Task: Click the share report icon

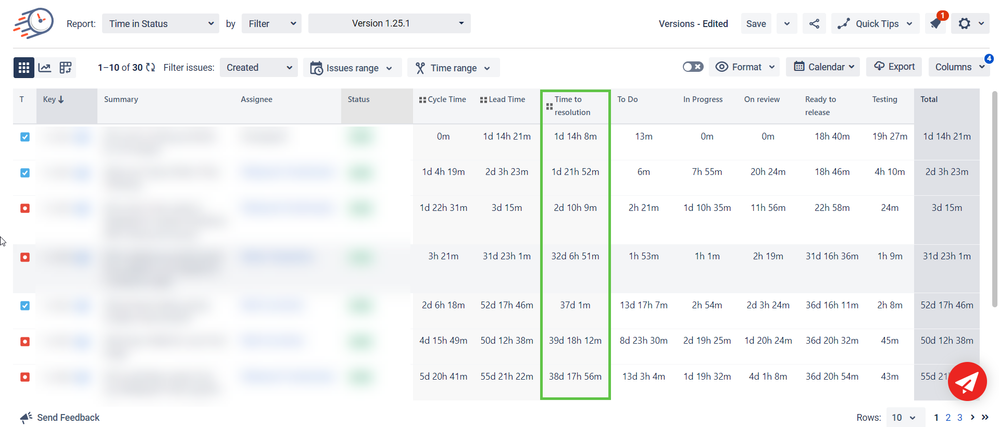Action: [x=814, y=24]
